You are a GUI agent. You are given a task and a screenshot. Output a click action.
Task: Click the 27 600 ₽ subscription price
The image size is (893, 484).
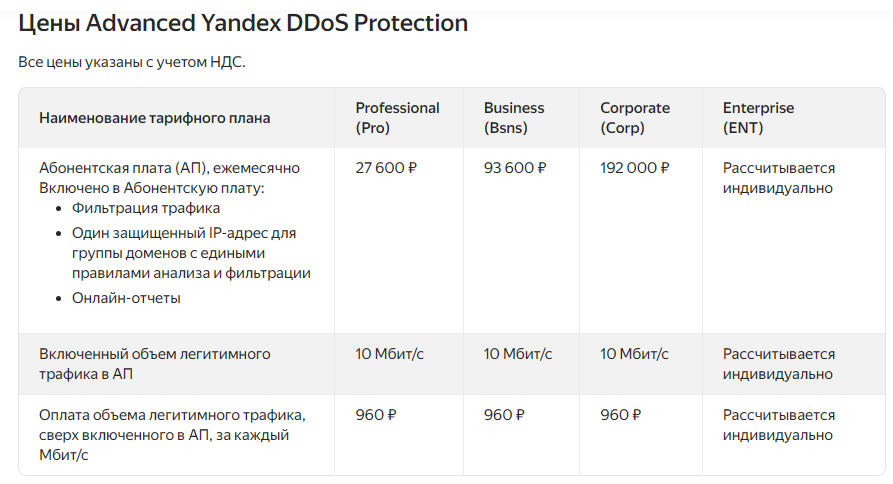386,168
